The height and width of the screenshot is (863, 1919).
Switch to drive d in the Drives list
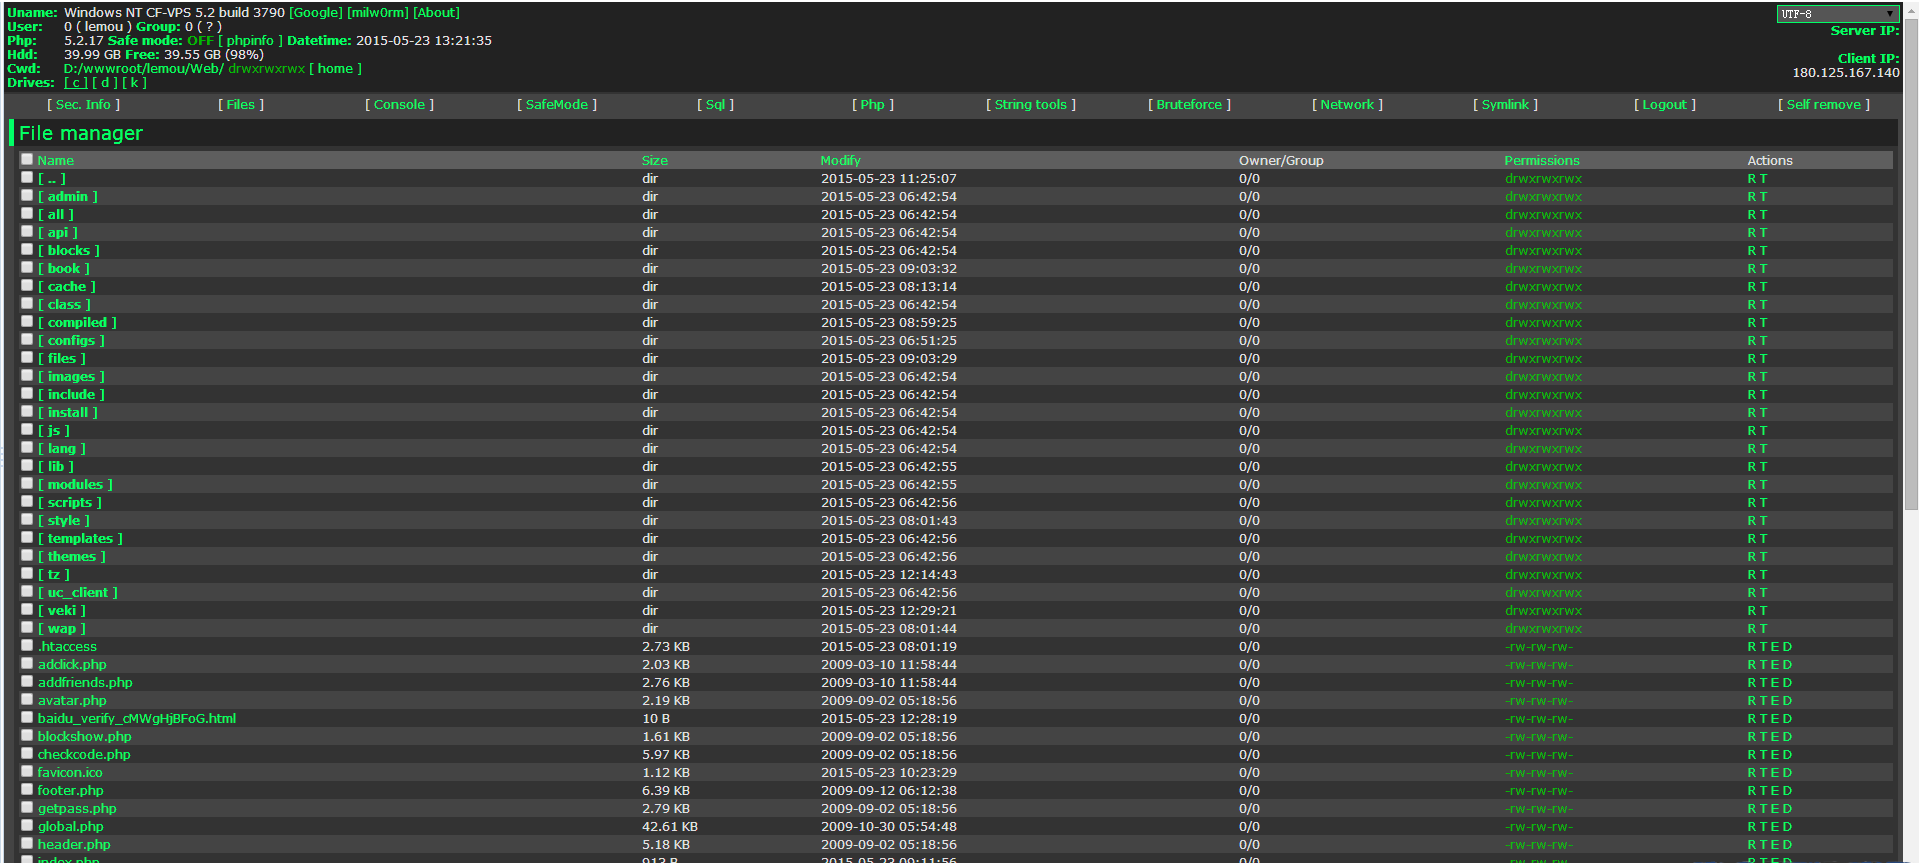click(105, 83)
